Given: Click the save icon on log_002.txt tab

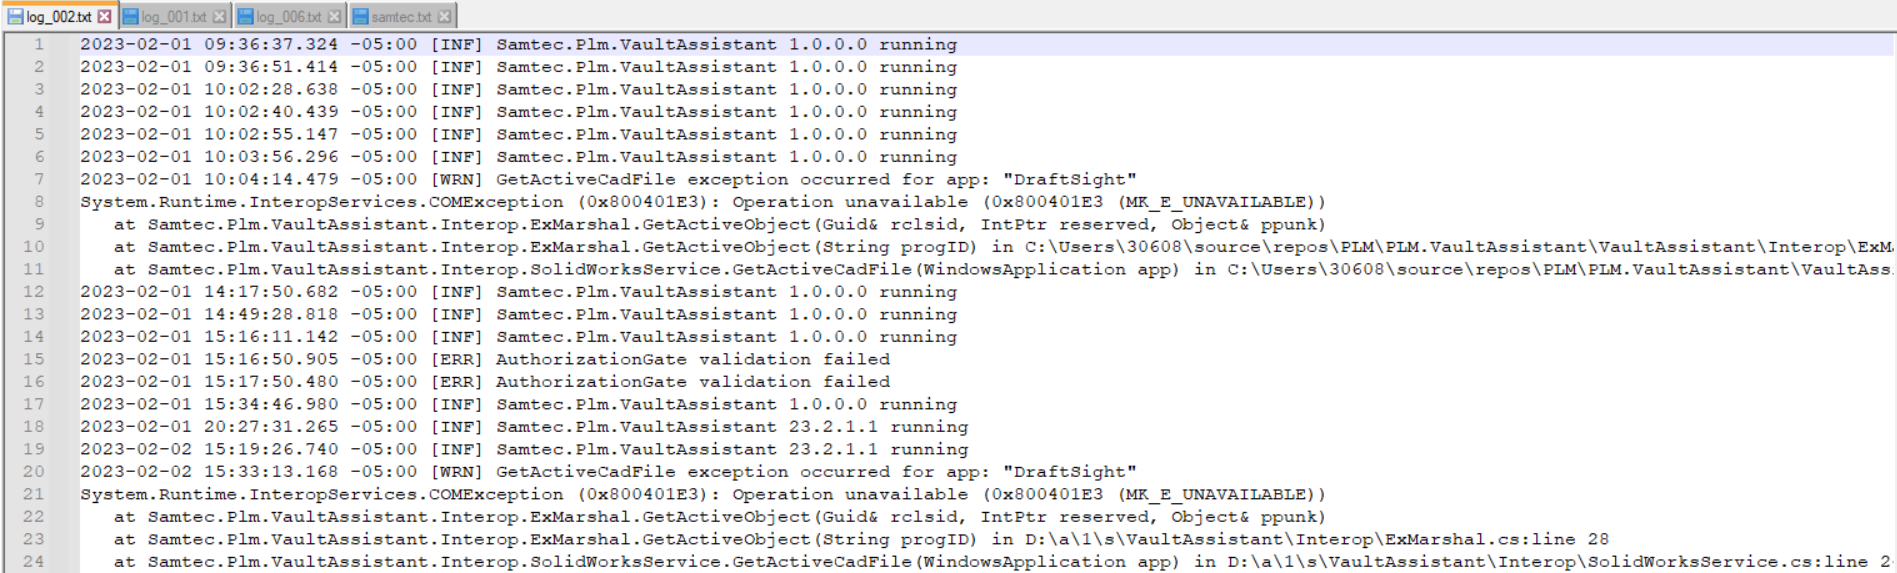Looking at the screenshot, I should (15, 17).
